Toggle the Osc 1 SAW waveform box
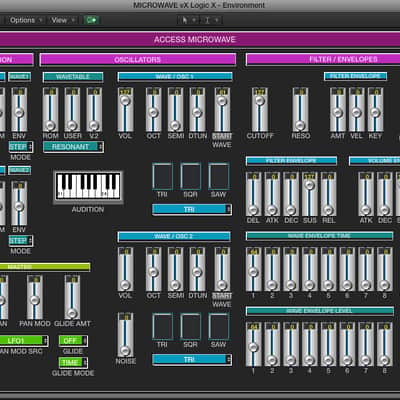Image resolution: width=400 pixels, height=400 pixels. [219, 176]
